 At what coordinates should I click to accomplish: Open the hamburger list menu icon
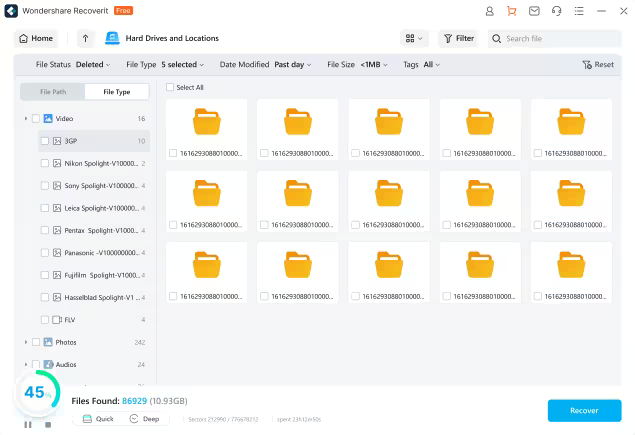coord(579,11)
